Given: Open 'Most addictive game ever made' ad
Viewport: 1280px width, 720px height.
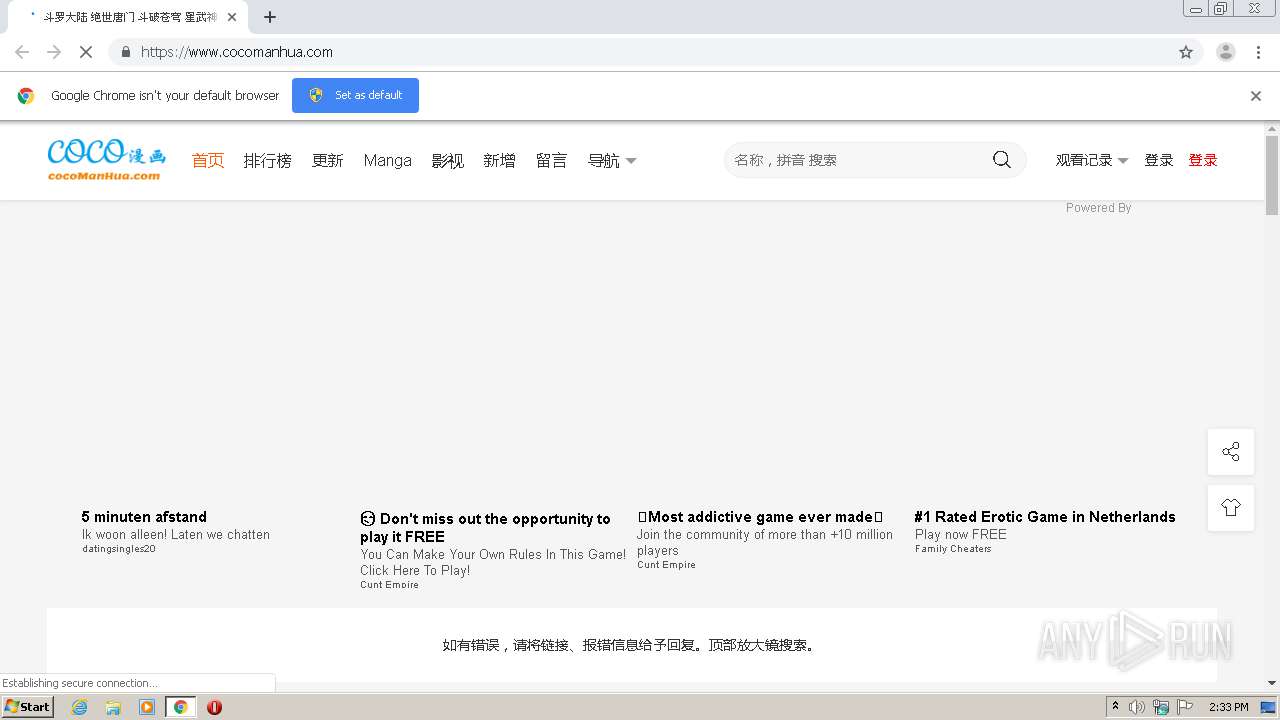Looking at the screenshot, I should 760,517.
